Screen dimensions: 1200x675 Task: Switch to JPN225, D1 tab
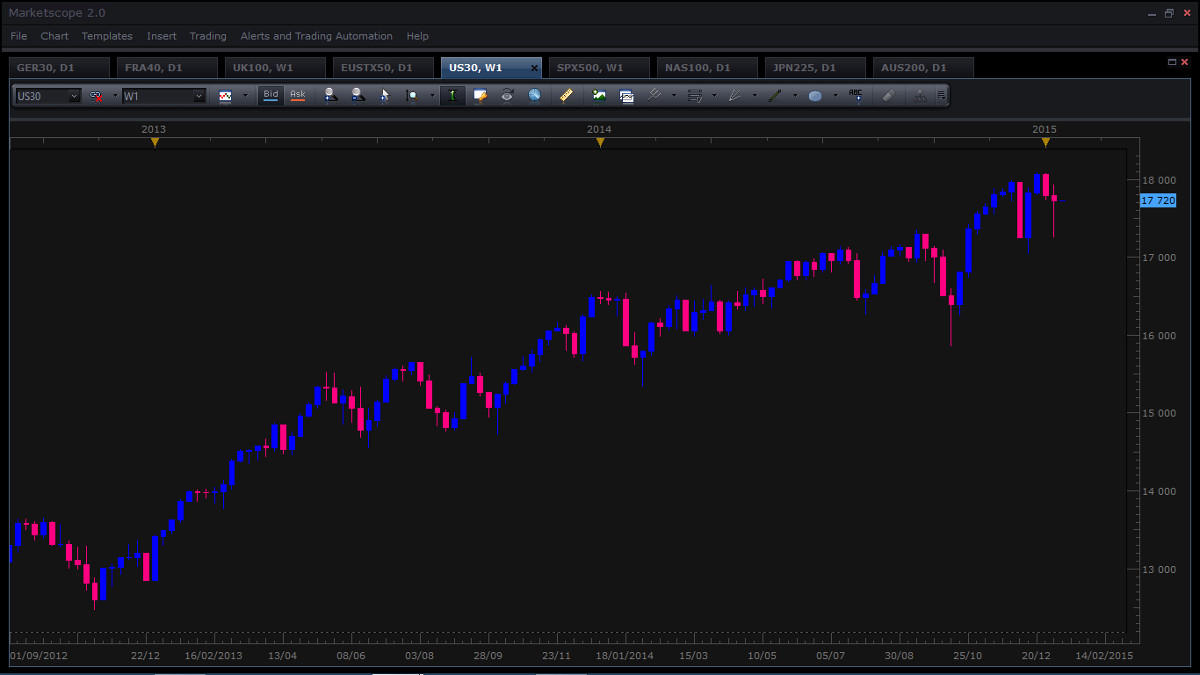pos(815,68)
